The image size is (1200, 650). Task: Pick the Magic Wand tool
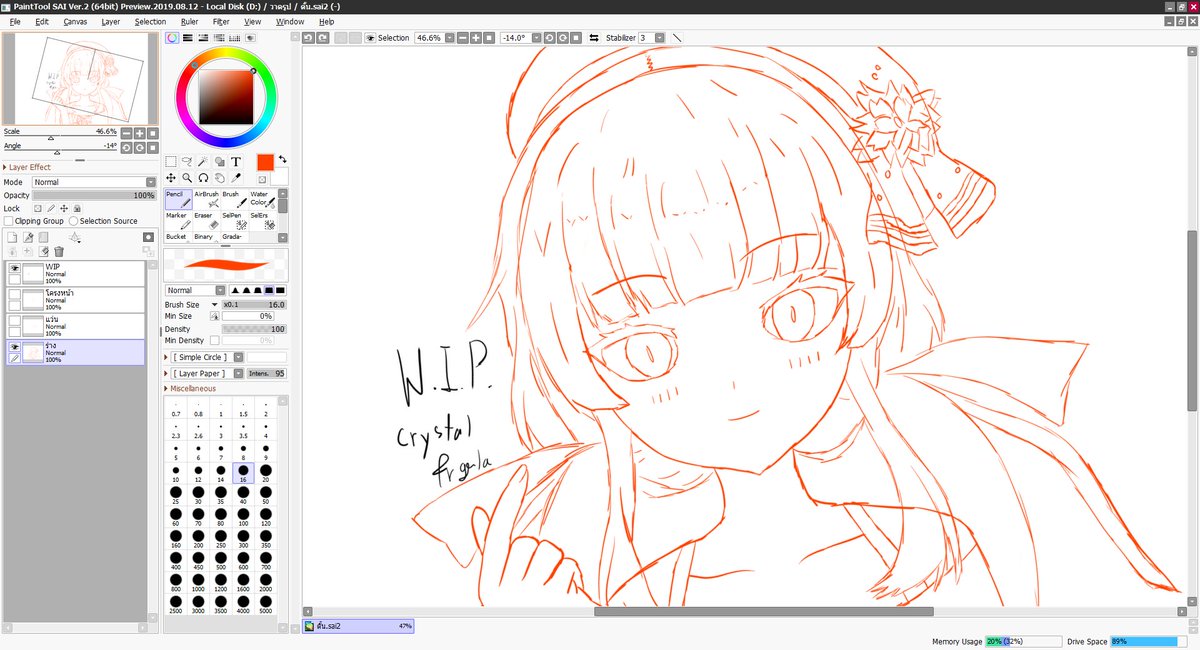(x=203, y=161)
